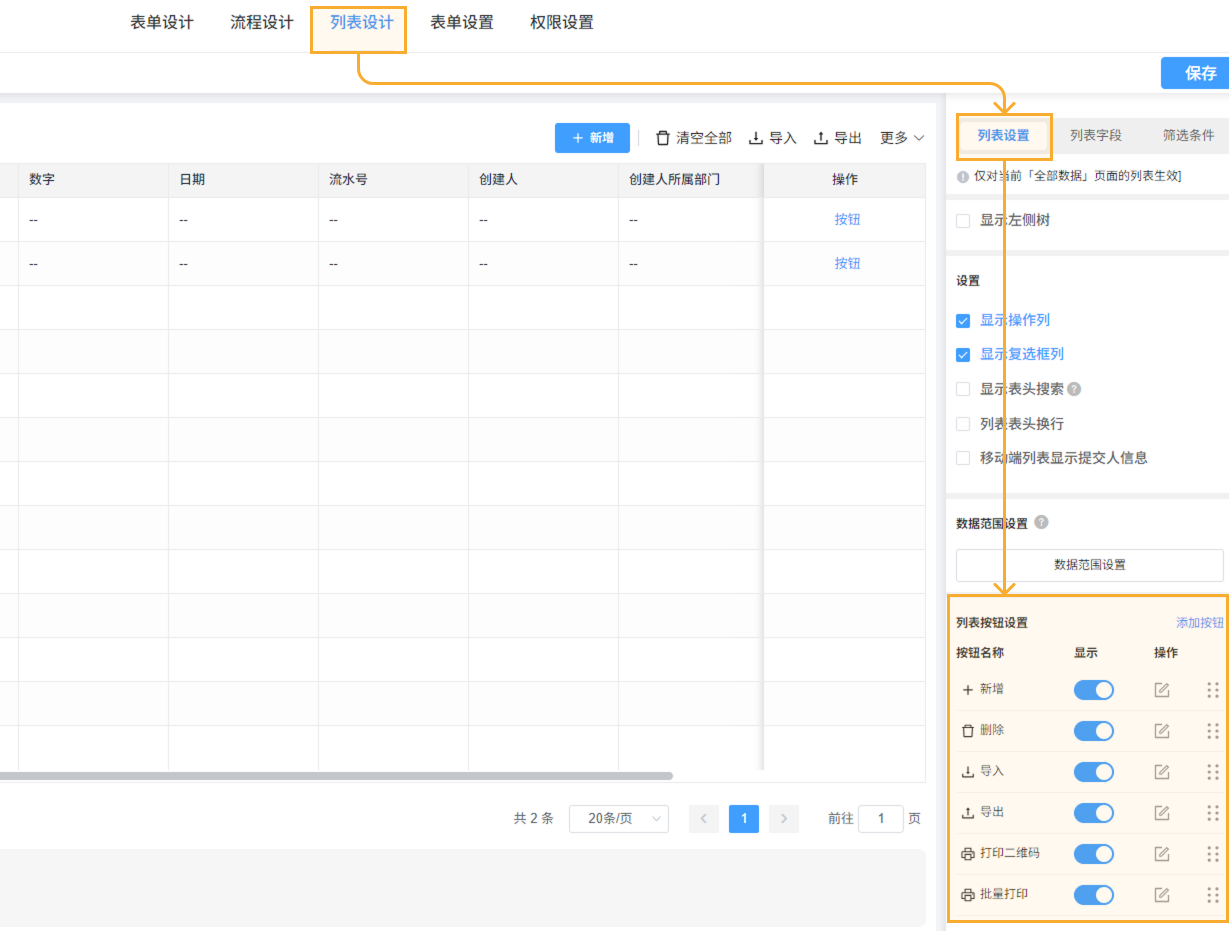This screenshot has height=931, width=1229.
Task: Click 清空全部 in the toolbar
Action: pos(693,138)
